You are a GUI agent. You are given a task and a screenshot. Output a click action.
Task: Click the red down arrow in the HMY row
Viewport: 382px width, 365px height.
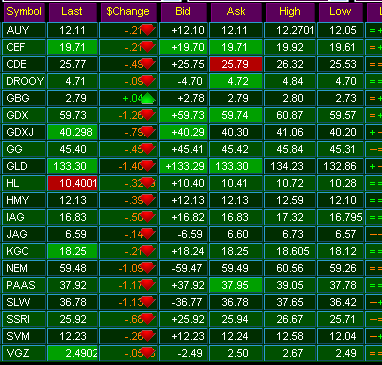pyautogui.click(x=147, y=200)
